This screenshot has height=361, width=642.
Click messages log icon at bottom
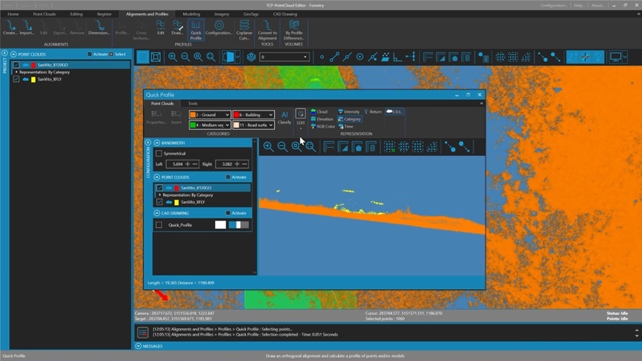coord(142,332)
